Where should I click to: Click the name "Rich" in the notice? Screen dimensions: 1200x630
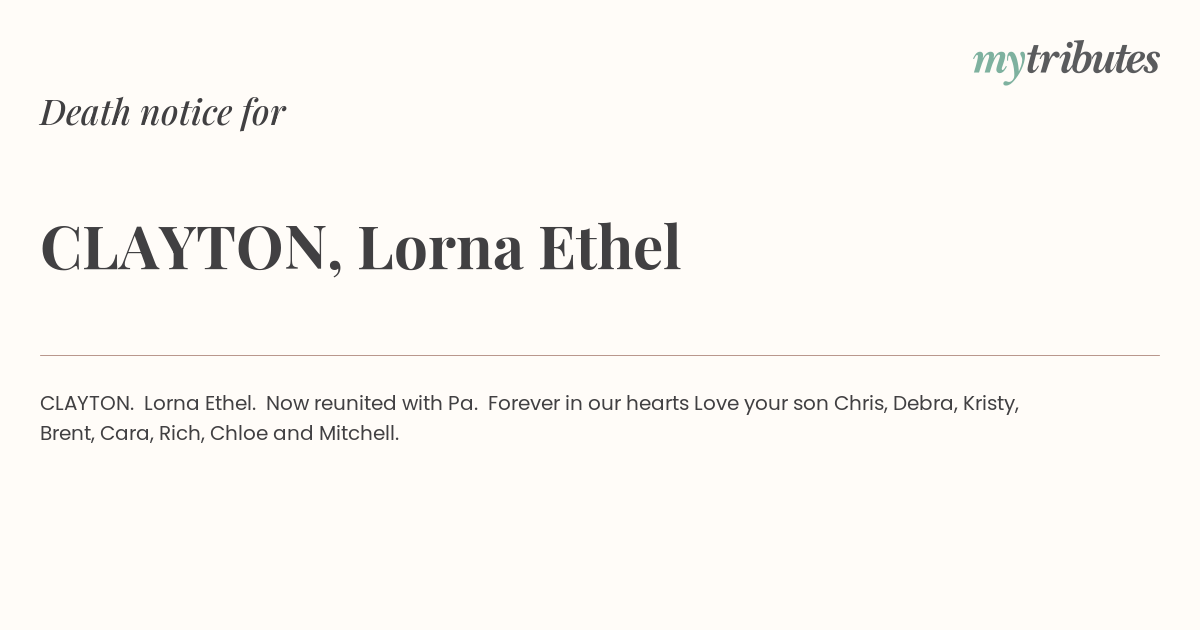pyautogui.click(x=182, y=434)
